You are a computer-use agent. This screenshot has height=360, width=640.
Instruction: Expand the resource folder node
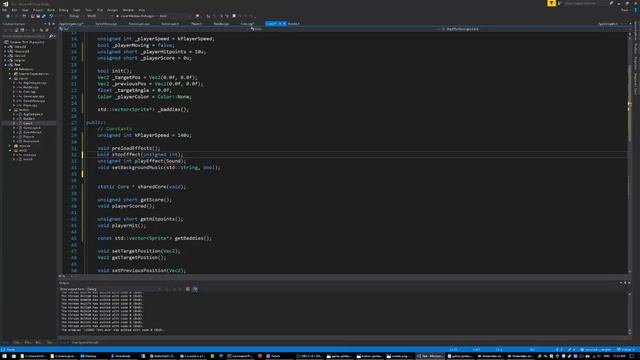(x=10, y=146)
